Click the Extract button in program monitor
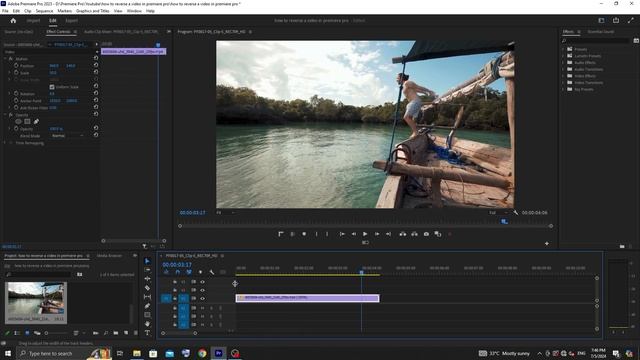The height and width of the screenshot is (360, 640). point(414,234)
